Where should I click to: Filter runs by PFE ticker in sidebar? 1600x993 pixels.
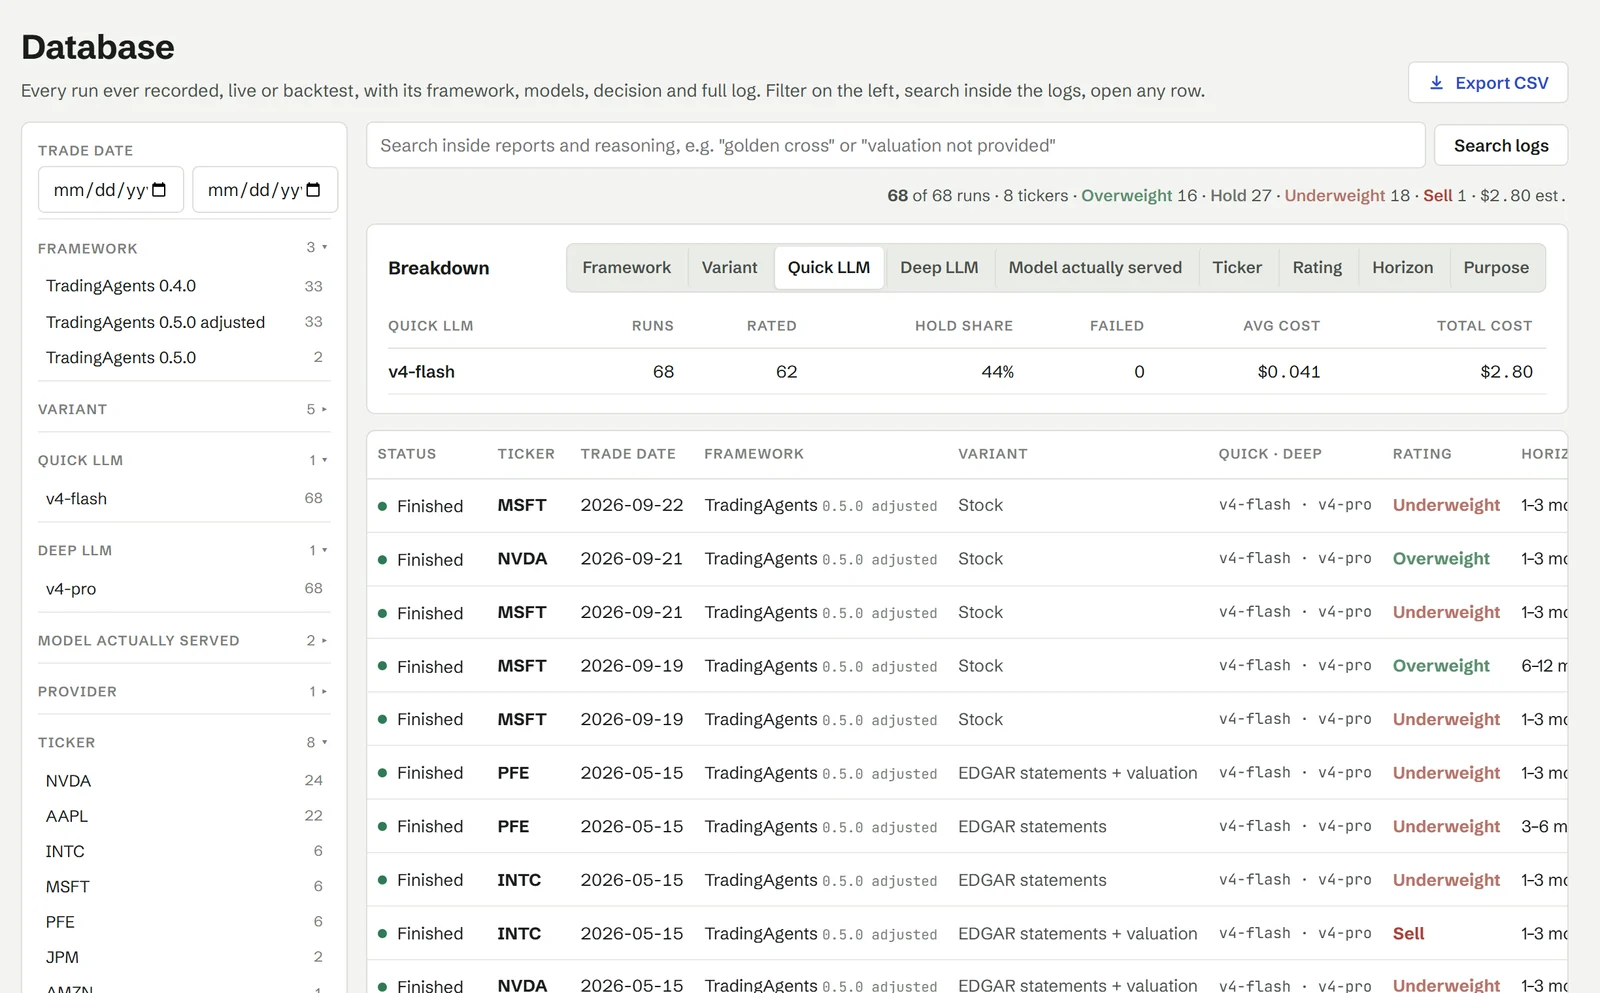tap(184, 921)
